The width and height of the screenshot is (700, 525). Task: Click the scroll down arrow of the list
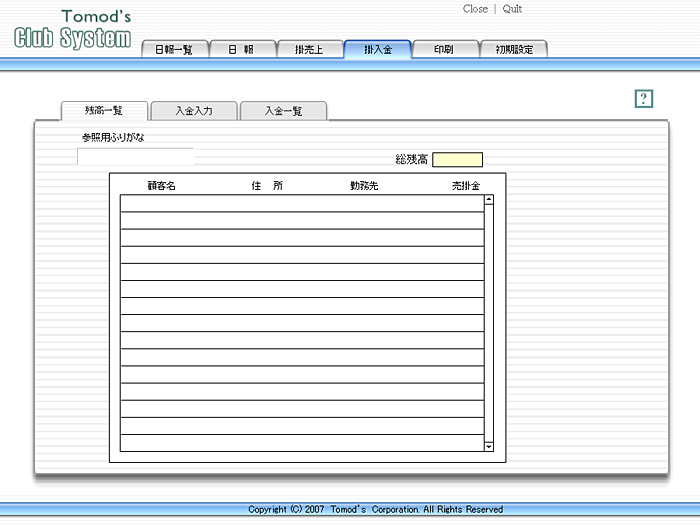pyautogui.click(x=489, y=446)
